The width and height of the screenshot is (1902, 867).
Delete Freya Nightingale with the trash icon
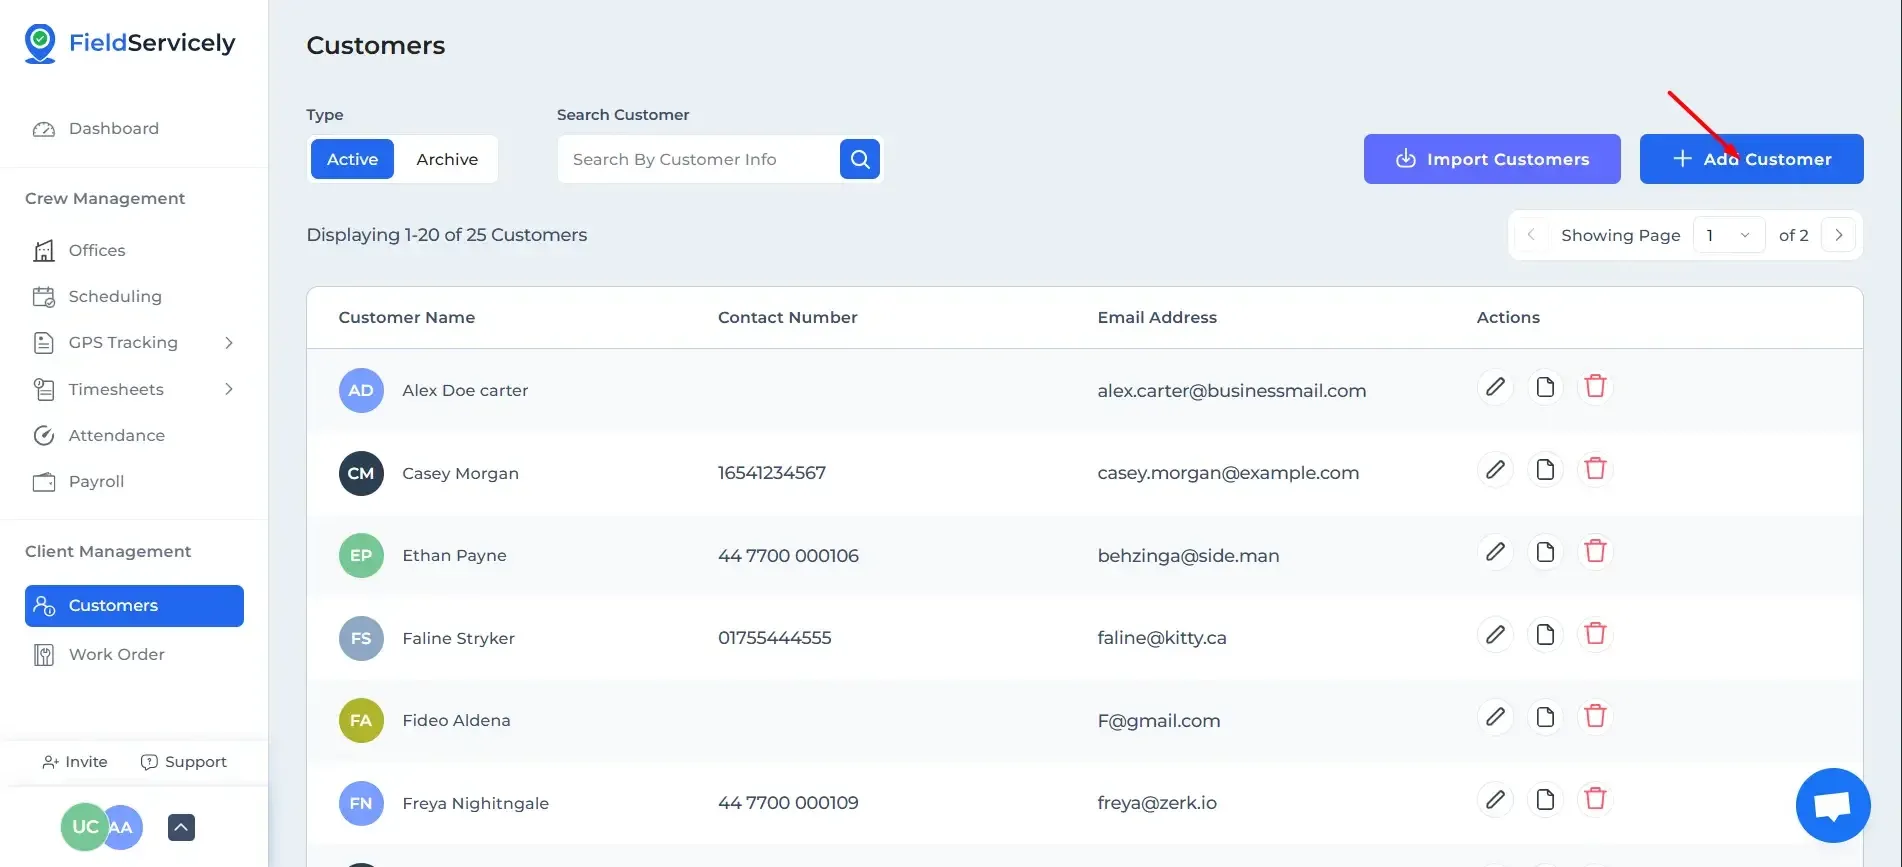(1595, 799)
